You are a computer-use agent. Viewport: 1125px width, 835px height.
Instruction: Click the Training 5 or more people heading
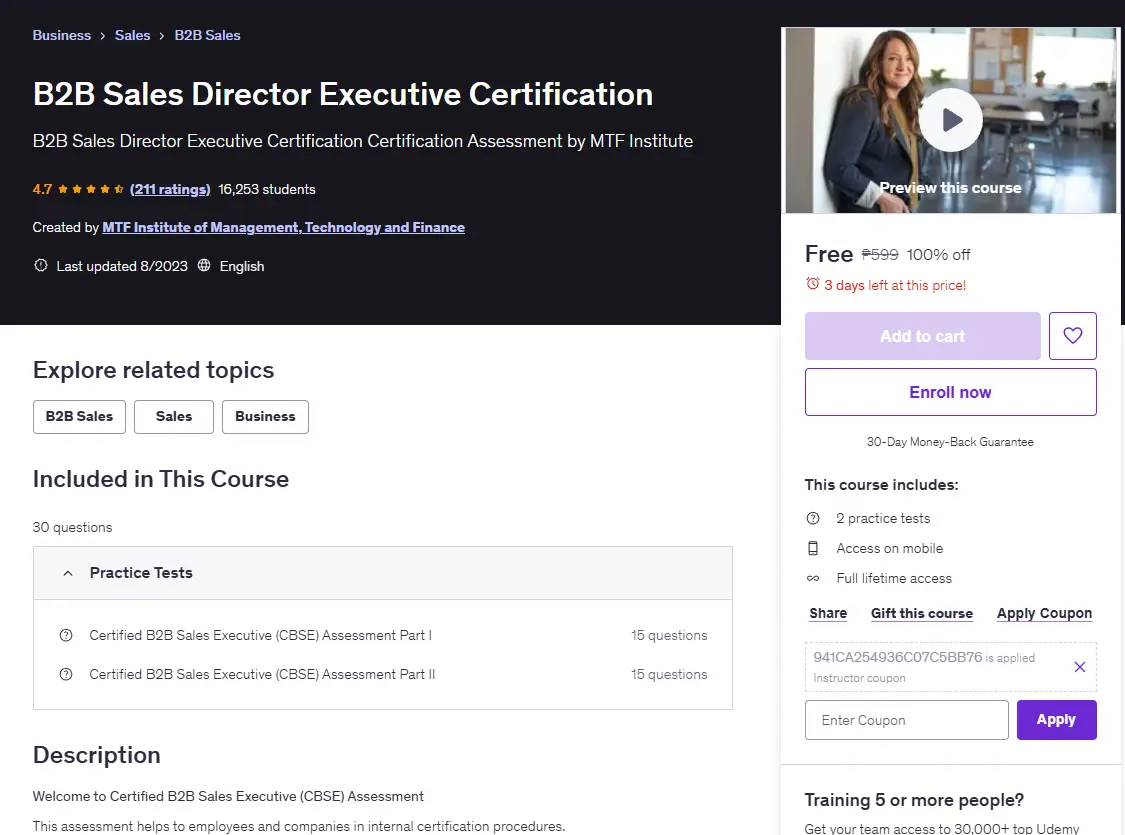point(914,800)
